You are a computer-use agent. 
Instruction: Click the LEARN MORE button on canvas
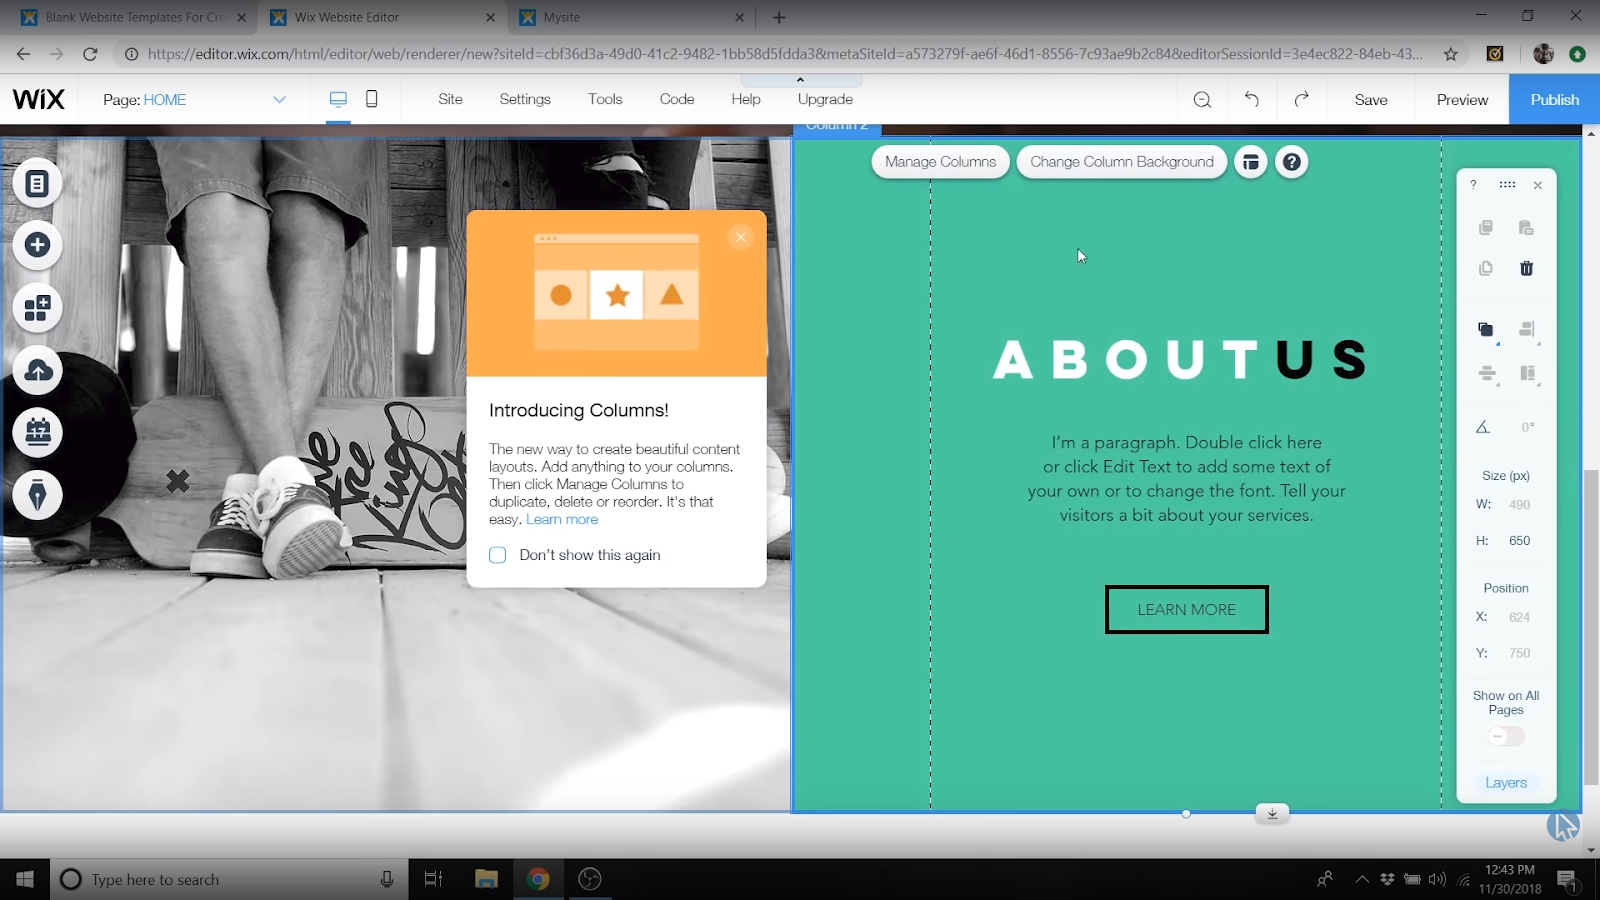[1187, 609]
